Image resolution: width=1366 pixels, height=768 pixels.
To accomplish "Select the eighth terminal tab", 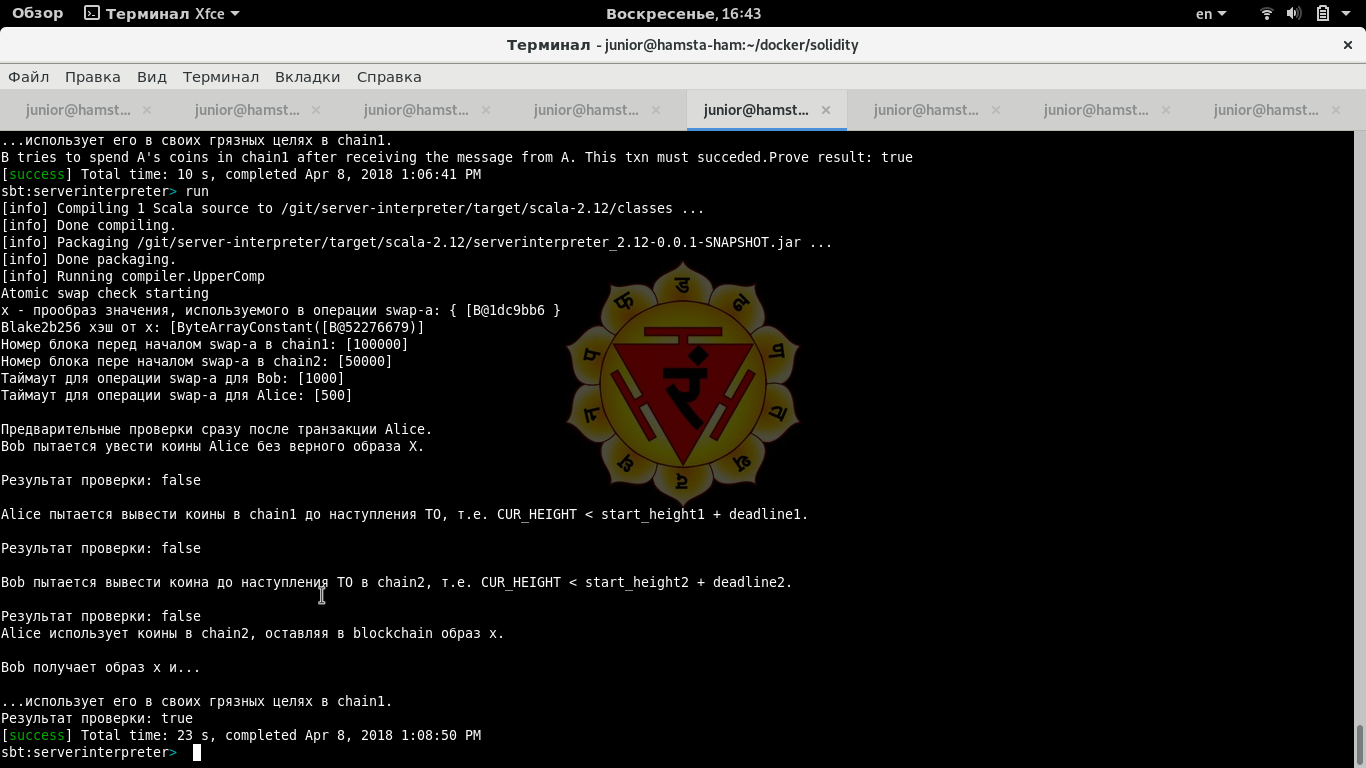I will [1267, 110].
